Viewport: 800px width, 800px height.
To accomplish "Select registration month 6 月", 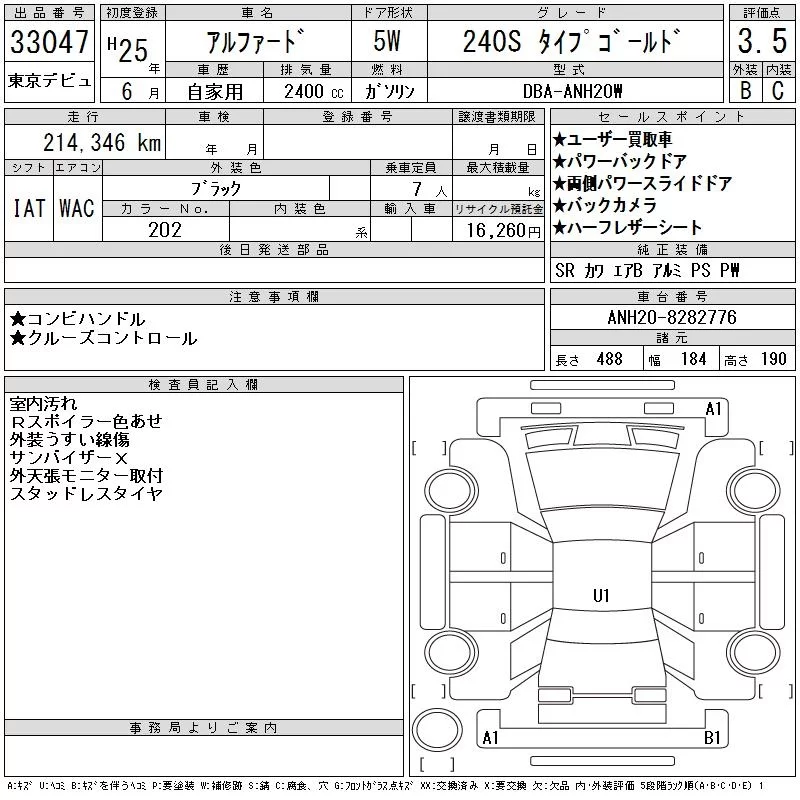I will tap(141, 92).
